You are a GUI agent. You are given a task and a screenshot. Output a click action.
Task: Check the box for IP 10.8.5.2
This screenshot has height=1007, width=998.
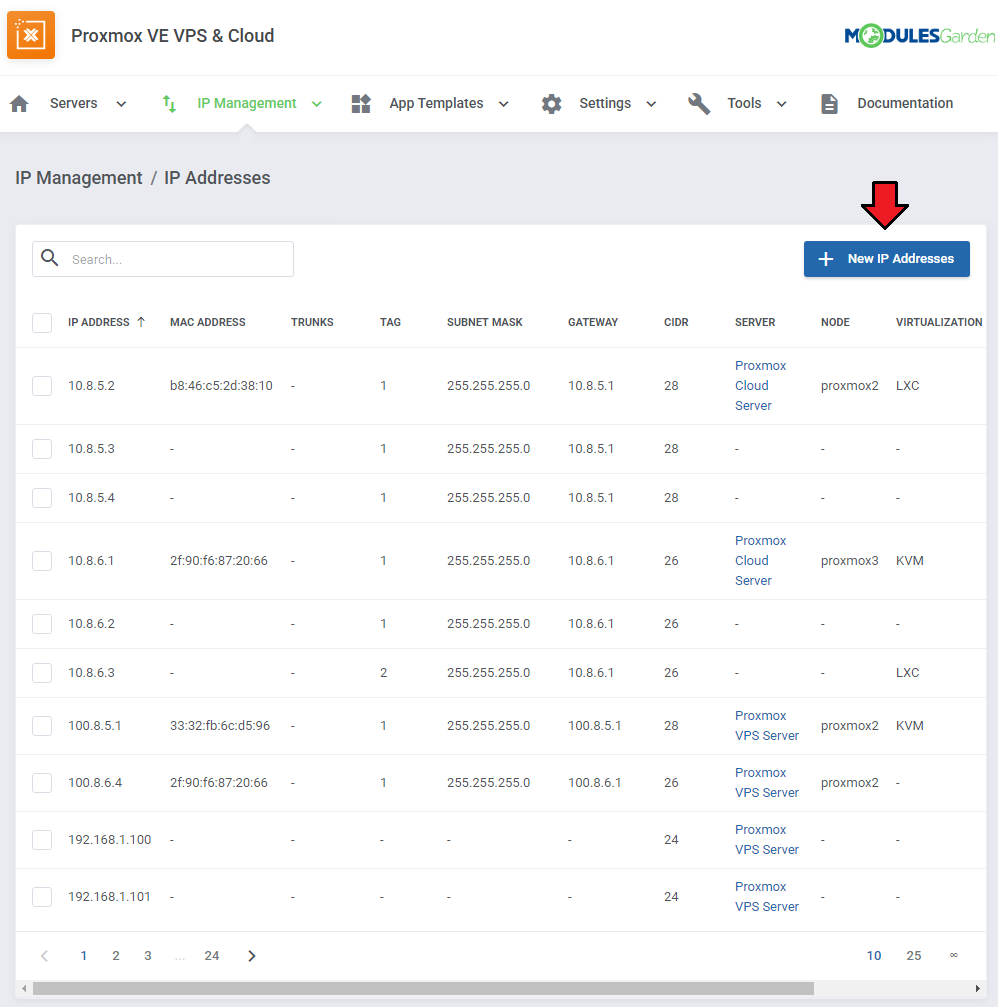pos(42,386)
